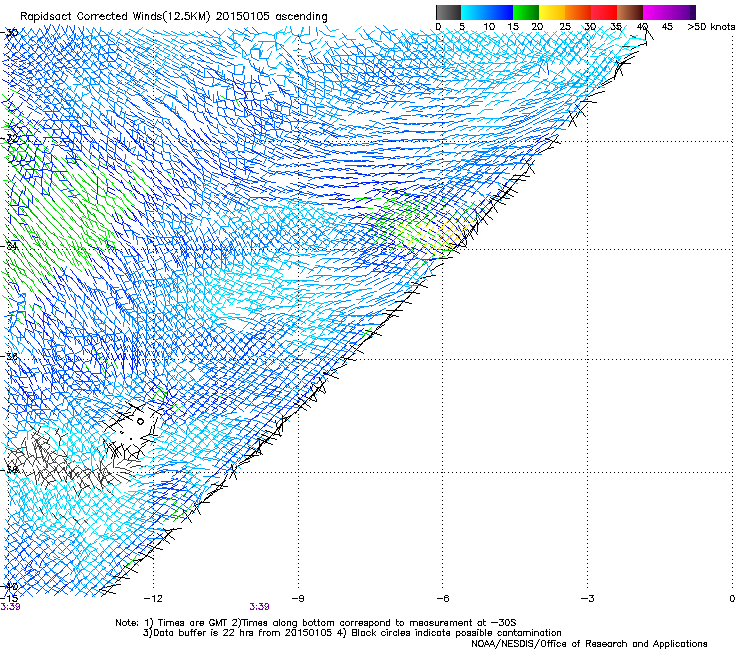Click the "-32" latitude axis label

[x=9, y=139]
